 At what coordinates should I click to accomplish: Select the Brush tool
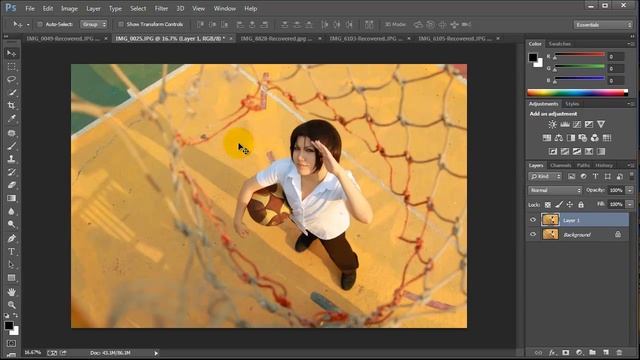[11, 146]
